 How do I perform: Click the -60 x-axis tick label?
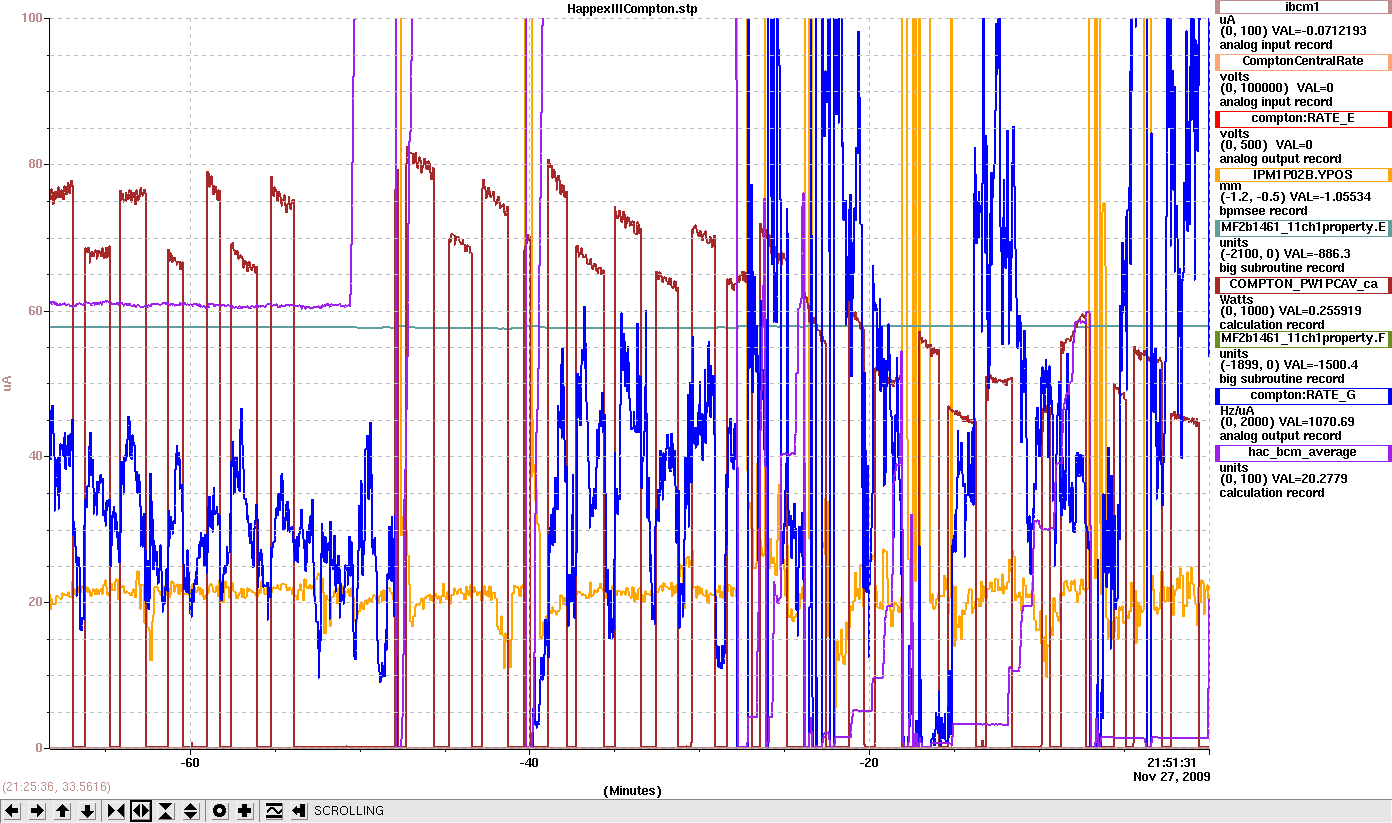click(x=190, y=762)
